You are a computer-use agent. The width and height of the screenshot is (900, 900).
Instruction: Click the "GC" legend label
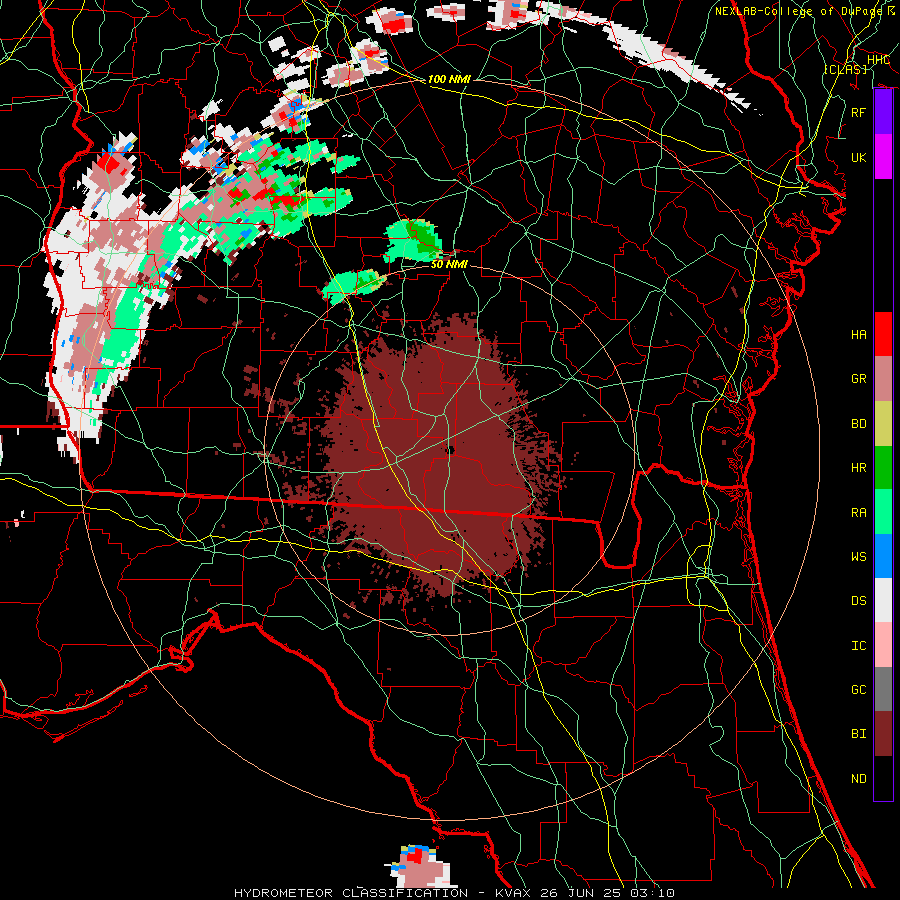click(x=859, y=689)
